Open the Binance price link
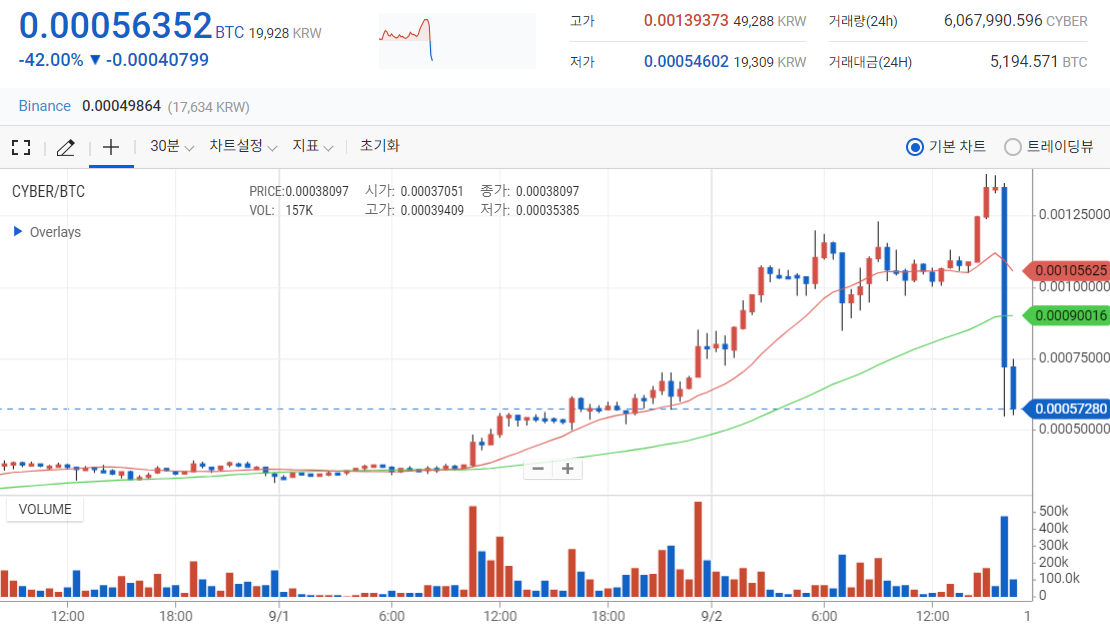This screenshot has height=627, width=1110. pyautogui.click(x=44, y=105)
